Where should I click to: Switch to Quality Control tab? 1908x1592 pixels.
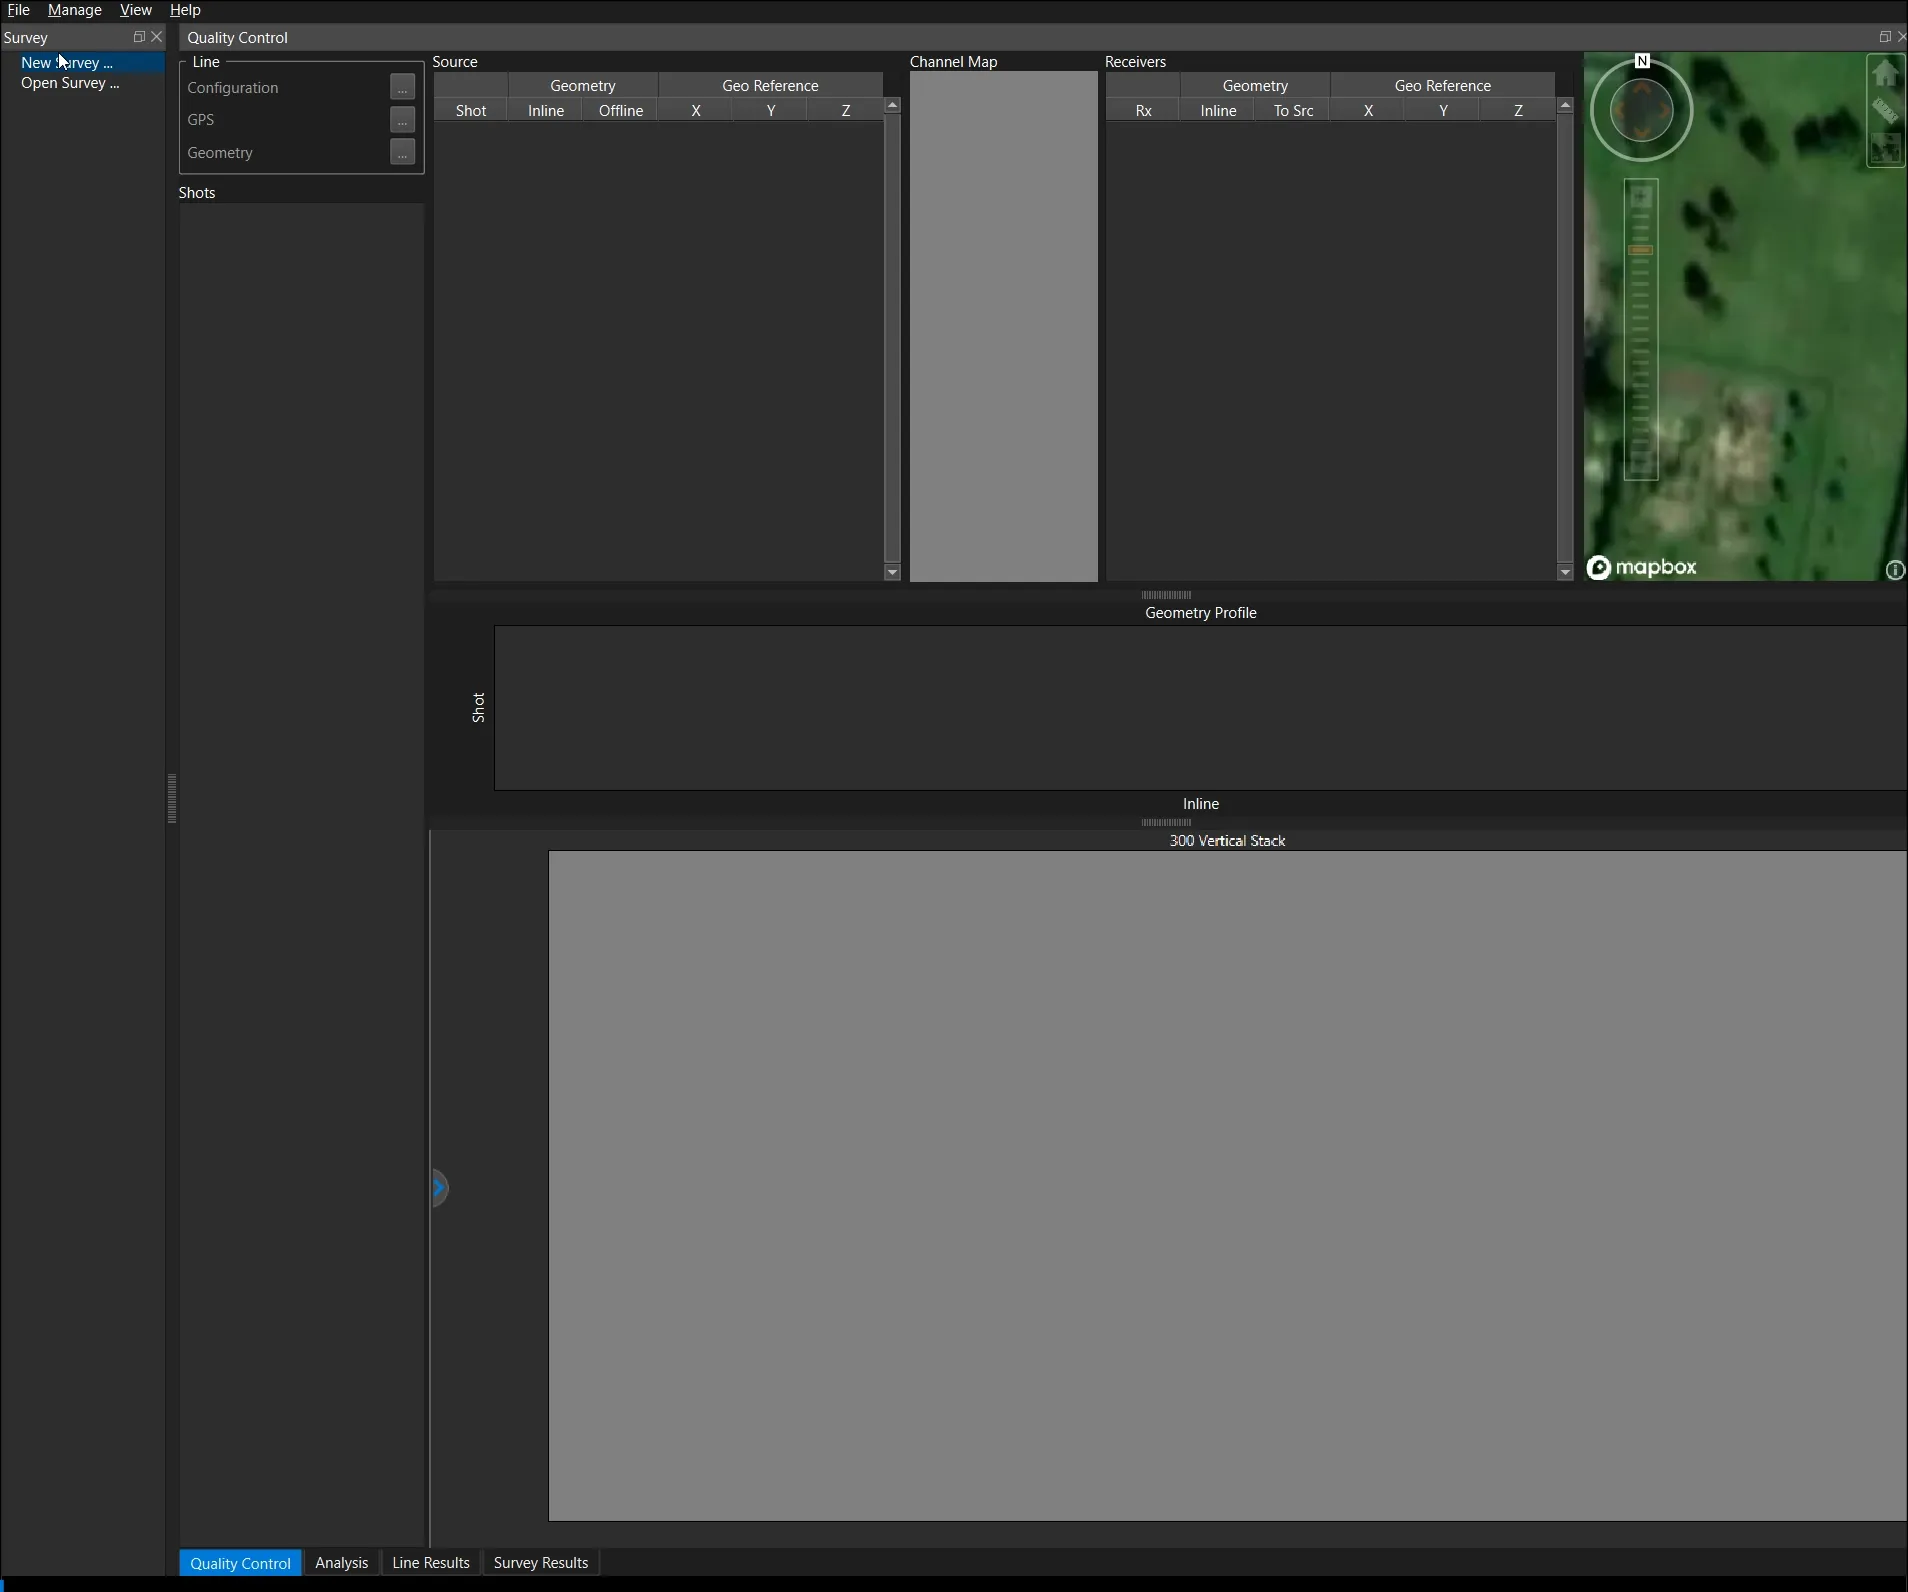pos(240,1563)
